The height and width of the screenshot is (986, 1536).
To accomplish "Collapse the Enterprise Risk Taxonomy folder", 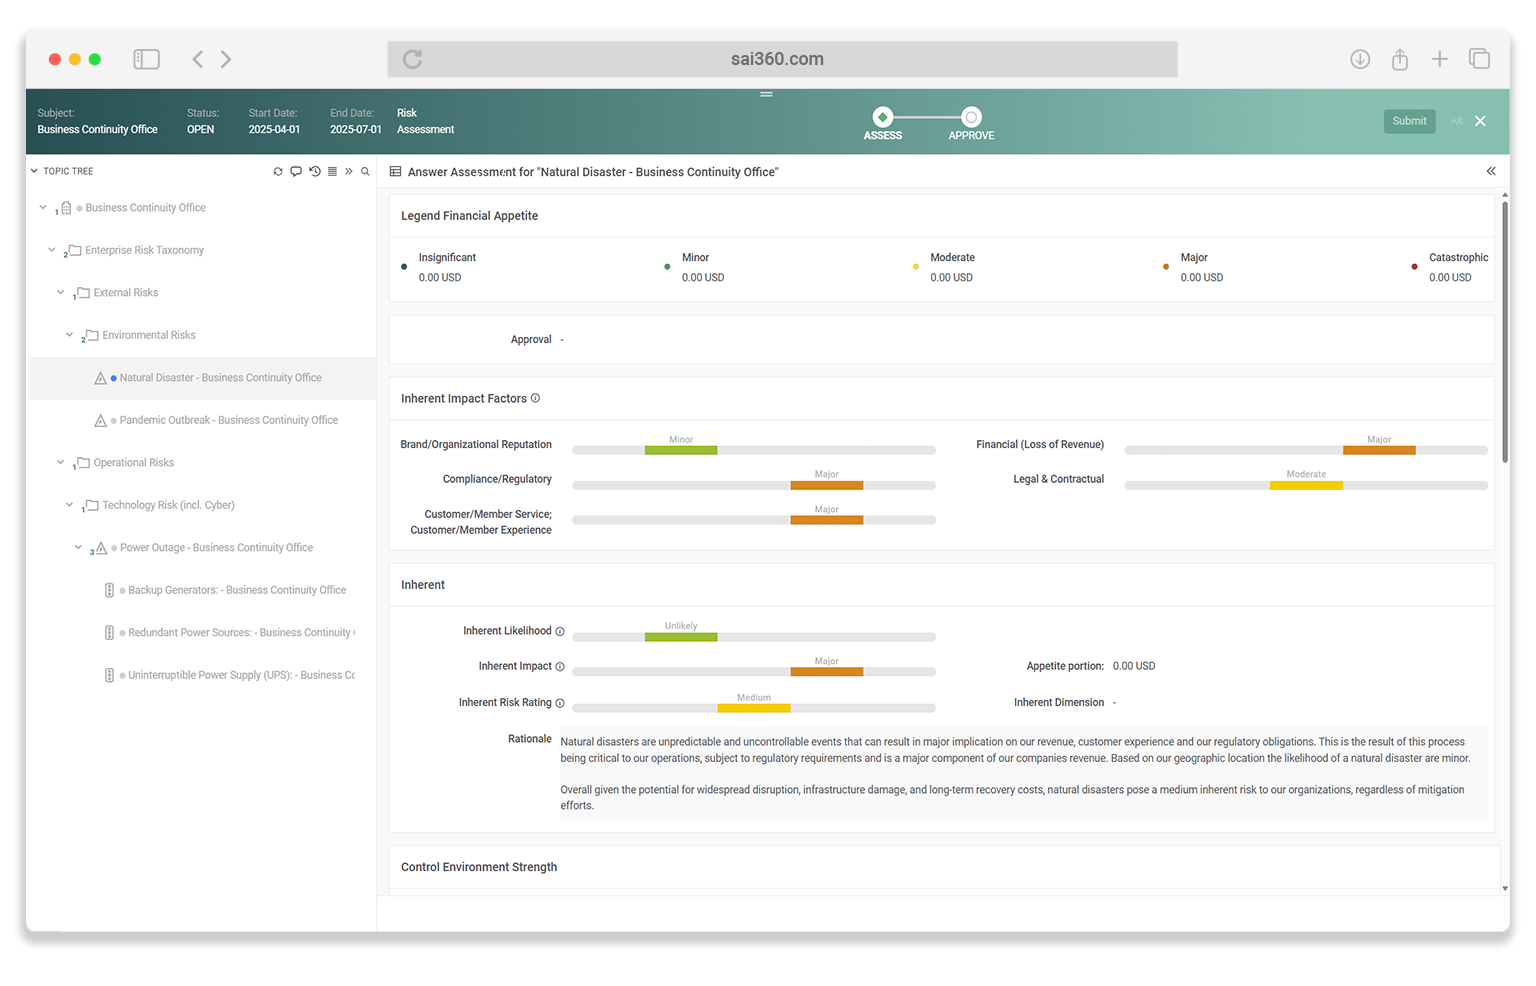I will point(52,250).
